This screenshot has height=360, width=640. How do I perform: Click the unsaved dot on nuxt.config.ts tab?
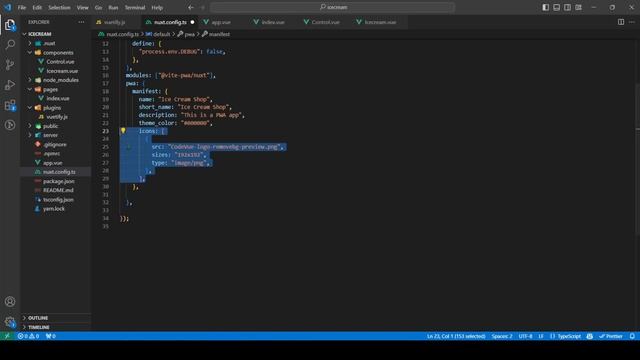coord(192,22)
